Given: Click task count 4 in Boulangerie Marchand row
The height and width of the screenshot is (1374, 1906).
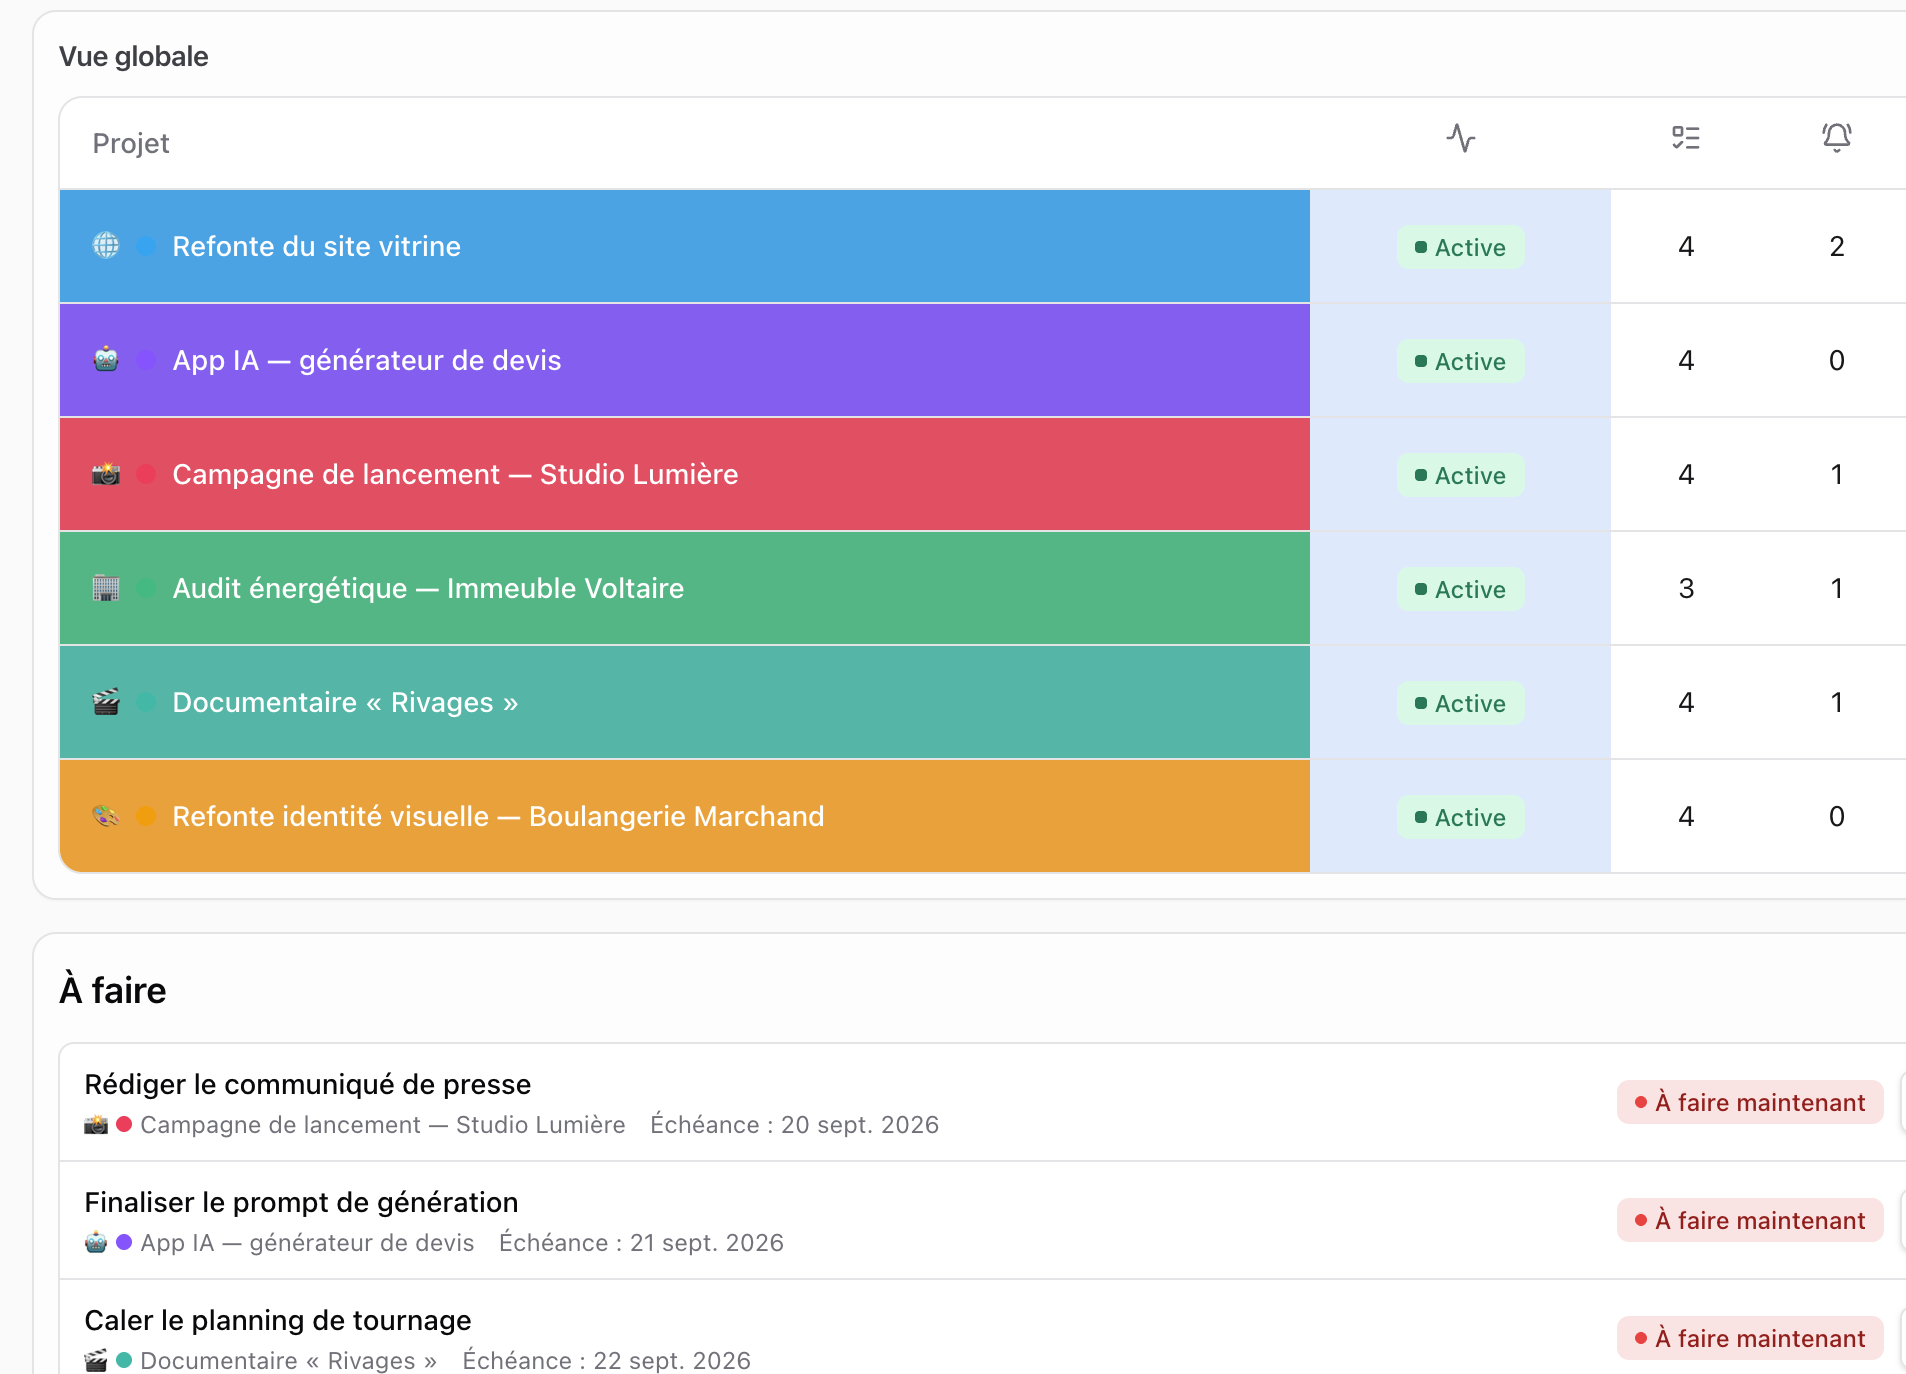Looking at the screenshot, I should click(1686, 816).
